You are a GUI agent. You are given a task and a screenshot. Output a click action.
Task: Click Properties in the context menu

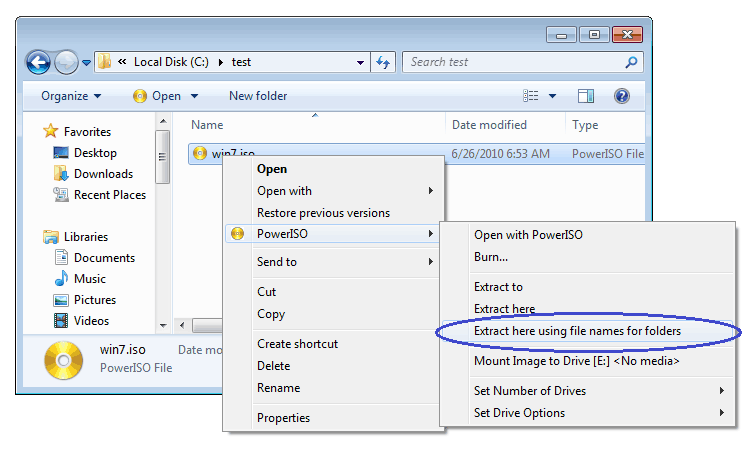(x=283, y=418)
